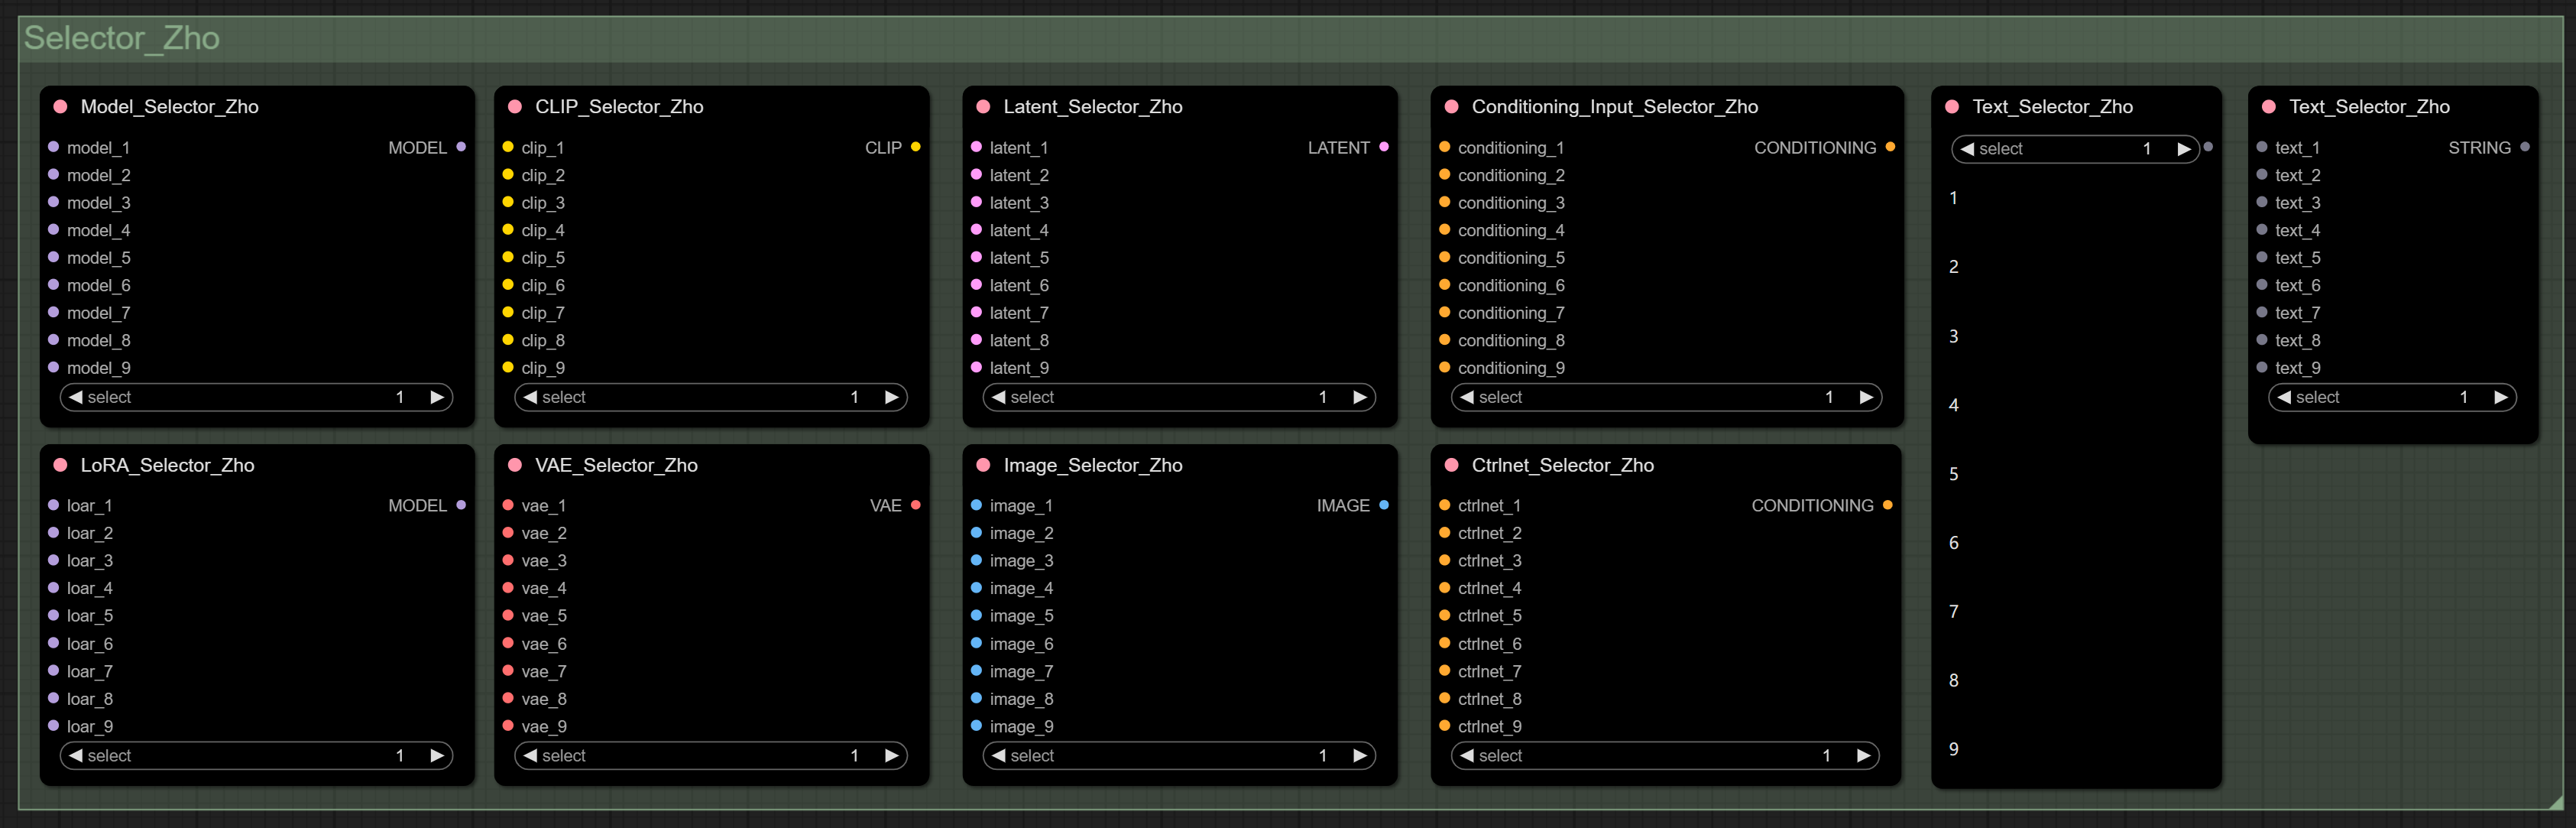2576x828 pixels.
Task: Click the value 1 in Latent_Selector_Zho select widget
Action: [x=1322, y=397]
